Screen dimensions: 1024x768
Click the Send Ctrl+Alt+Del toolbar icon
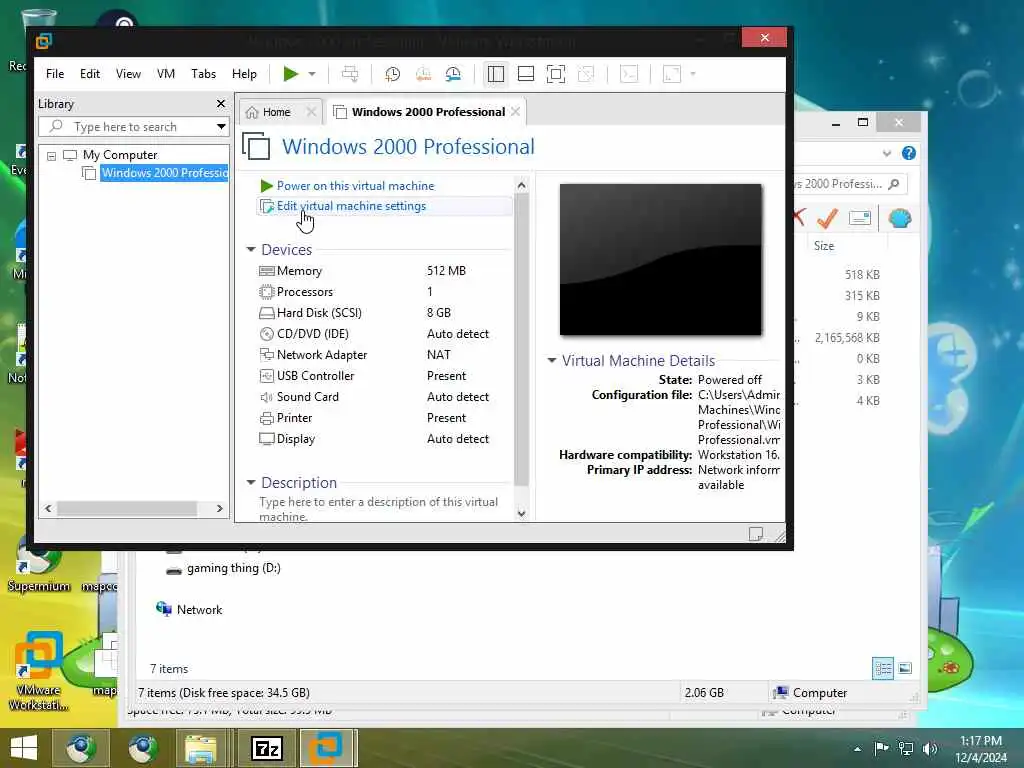[x=350, y=74]
